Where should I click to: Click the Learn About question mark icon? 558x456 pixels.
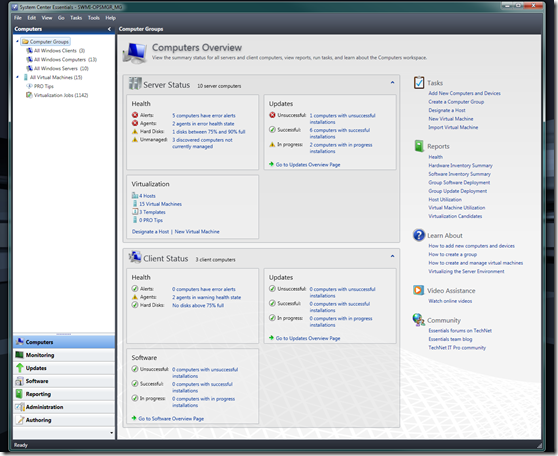419,235
